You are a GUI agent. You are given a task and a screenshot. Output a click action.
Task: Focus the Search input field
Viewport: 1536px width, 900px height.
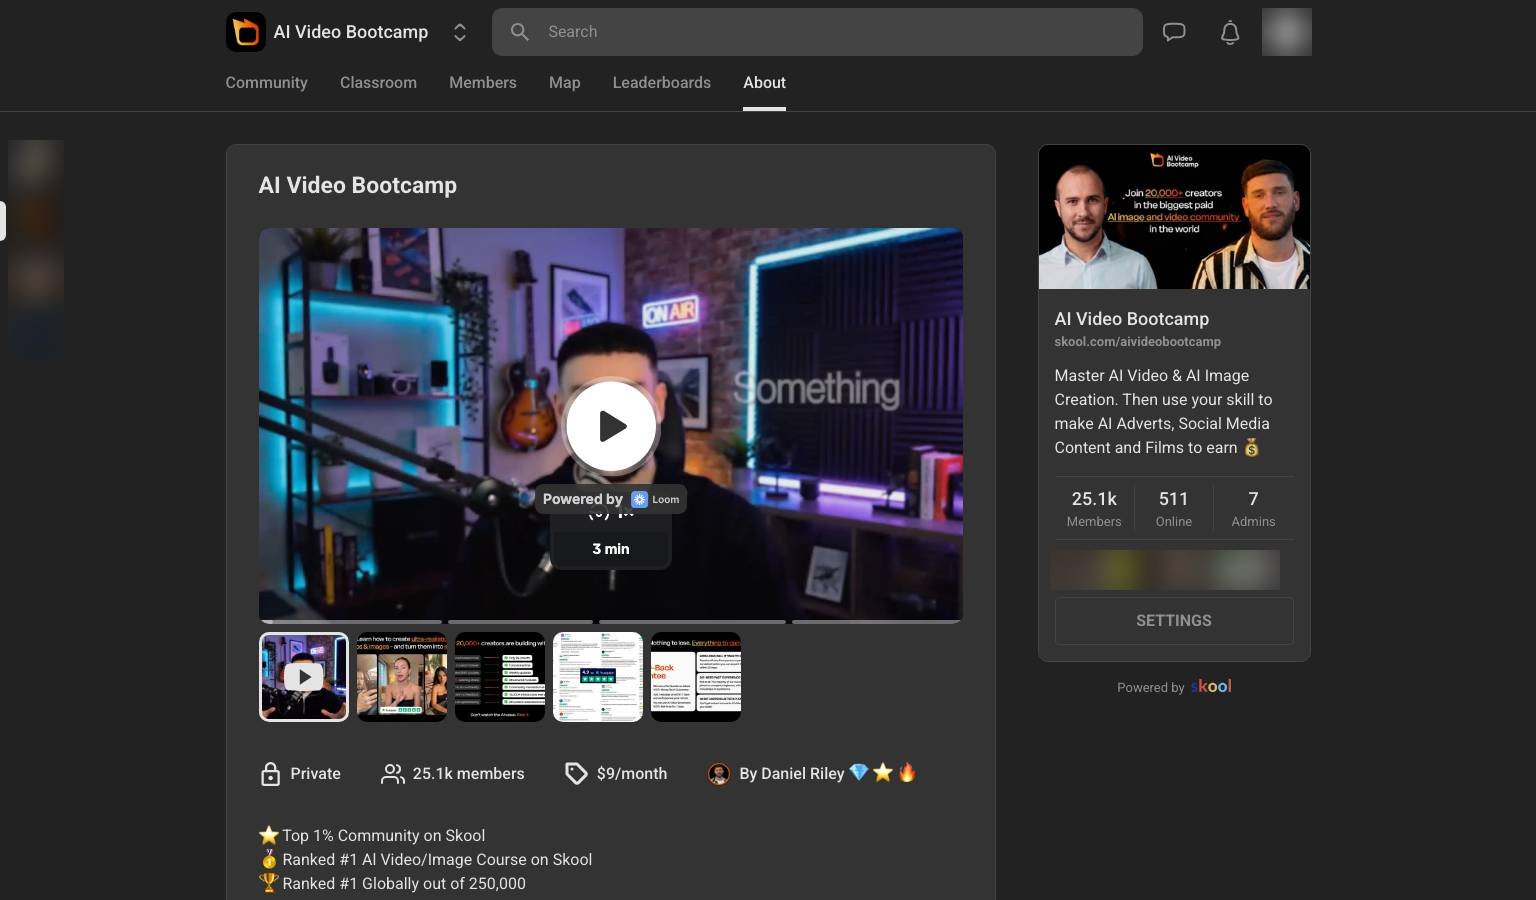[817, 32]
